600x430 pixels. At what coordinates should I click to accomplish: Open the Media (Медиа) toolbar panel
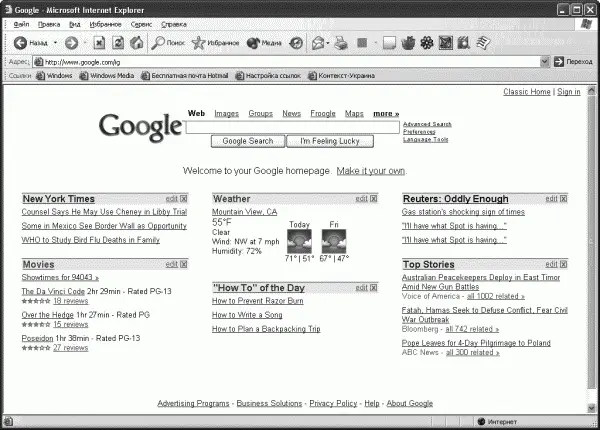click(253, 43)
